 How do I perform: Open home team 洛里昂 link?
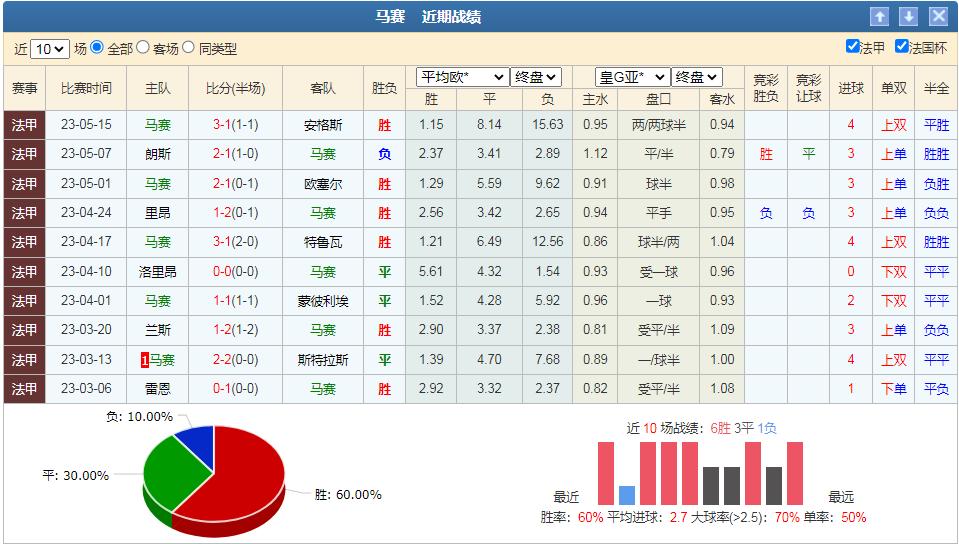point(158,272)
